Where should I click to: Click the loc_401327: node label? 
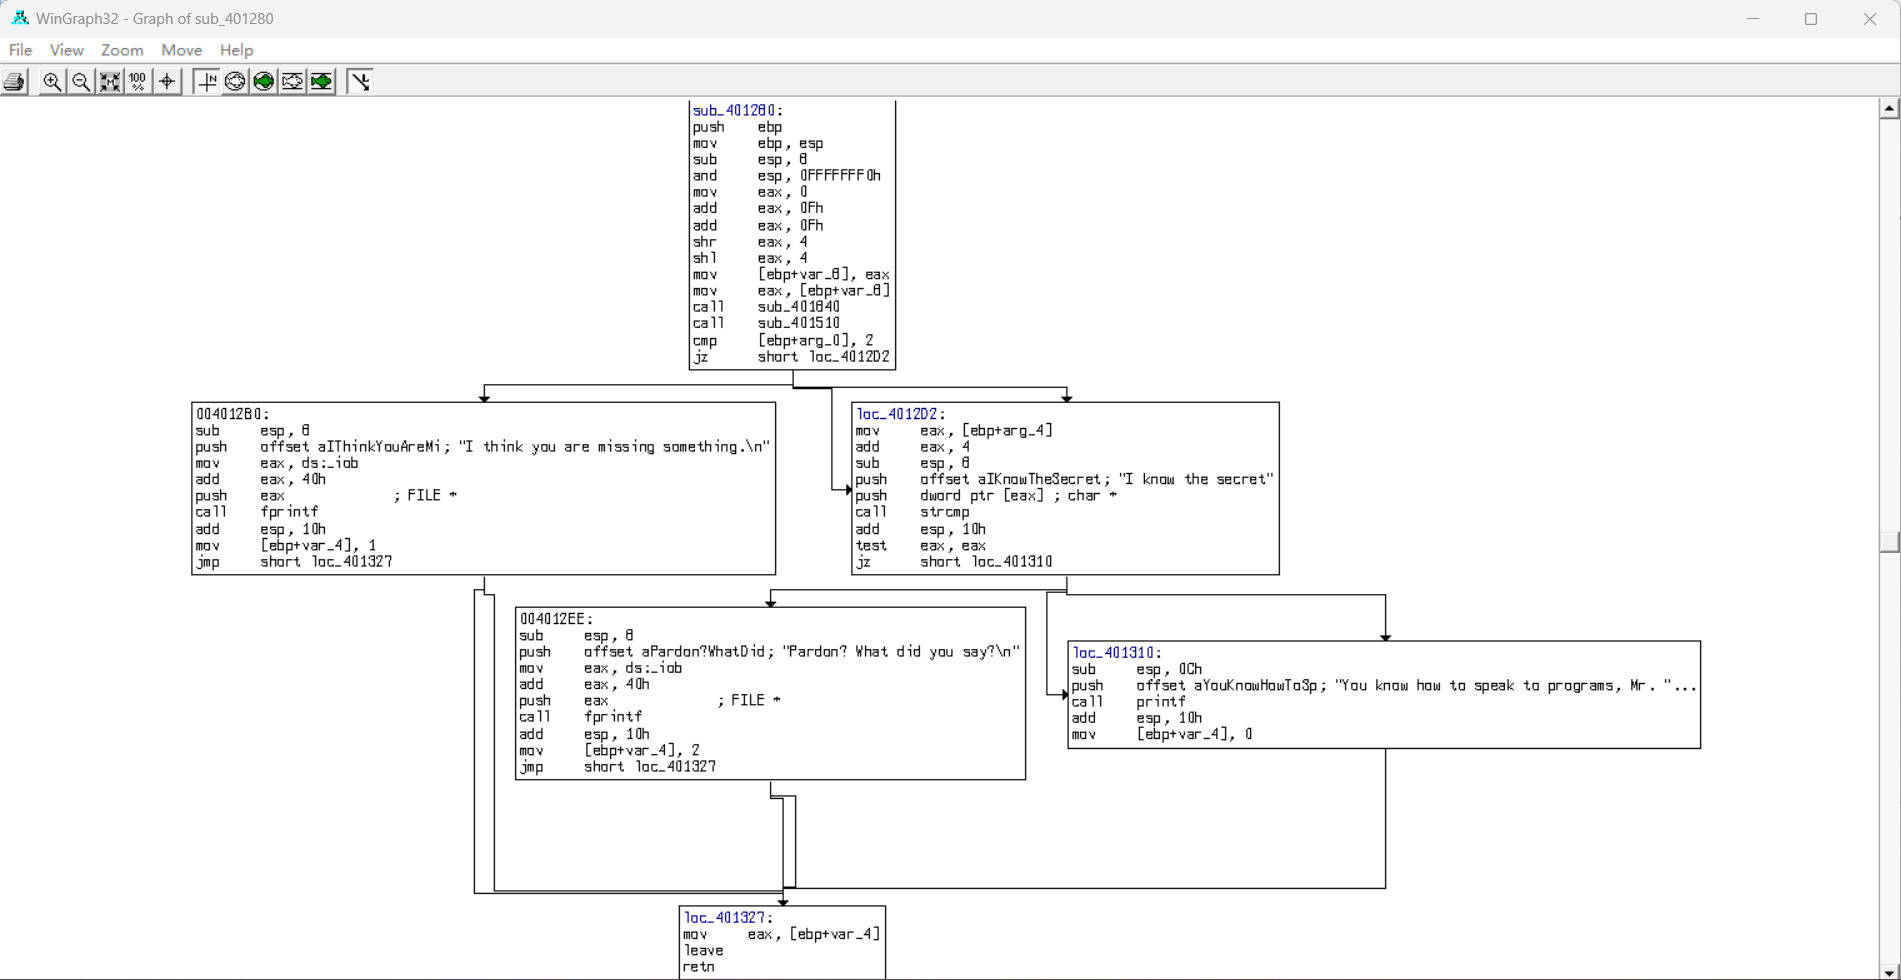[728, 918]
